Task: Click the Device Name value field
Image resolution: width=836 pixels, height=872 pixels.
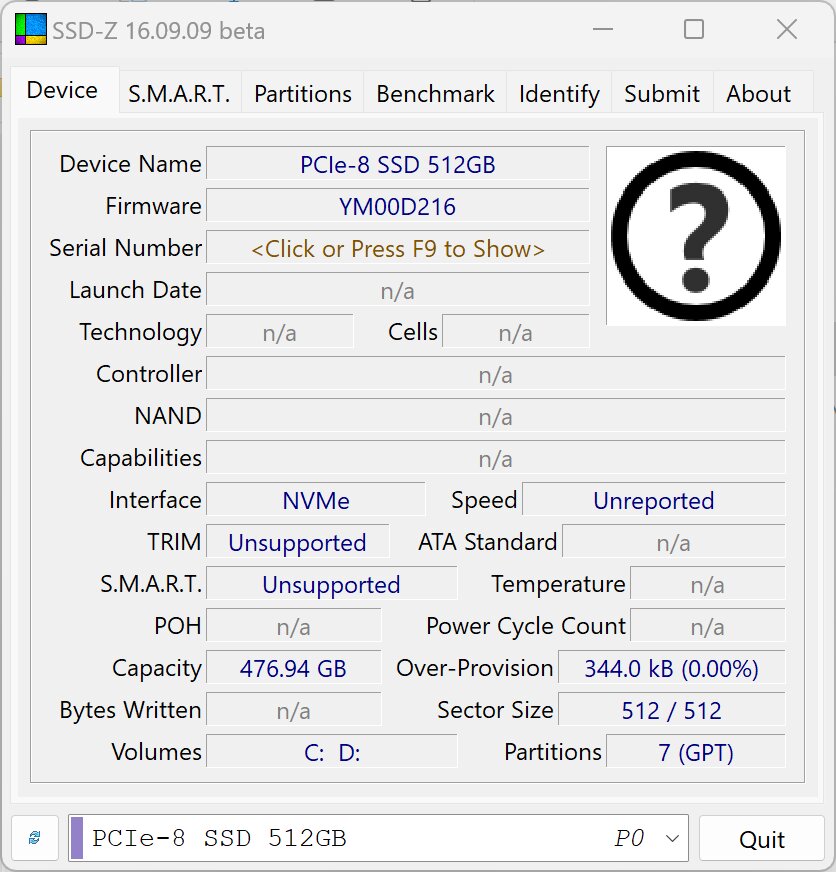Action: tap(398, 164)
